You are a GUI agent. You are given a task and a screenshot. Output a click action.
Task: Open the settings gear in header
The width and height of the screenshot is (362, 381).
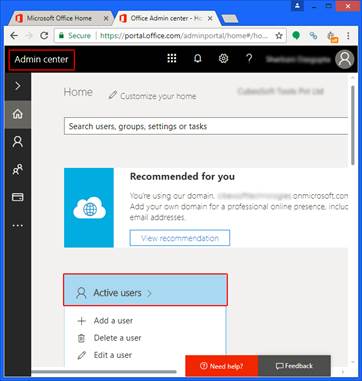[223, 59]
